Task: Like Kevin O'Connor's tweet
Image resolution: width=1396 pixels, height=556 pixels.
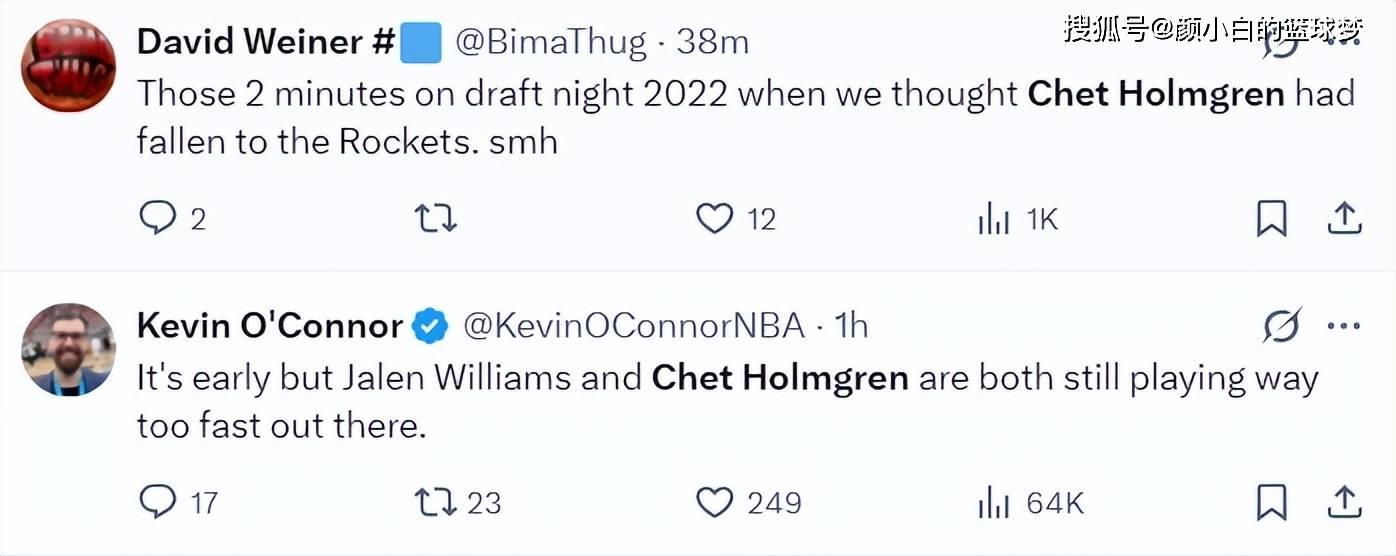Action: click(714, 501)
